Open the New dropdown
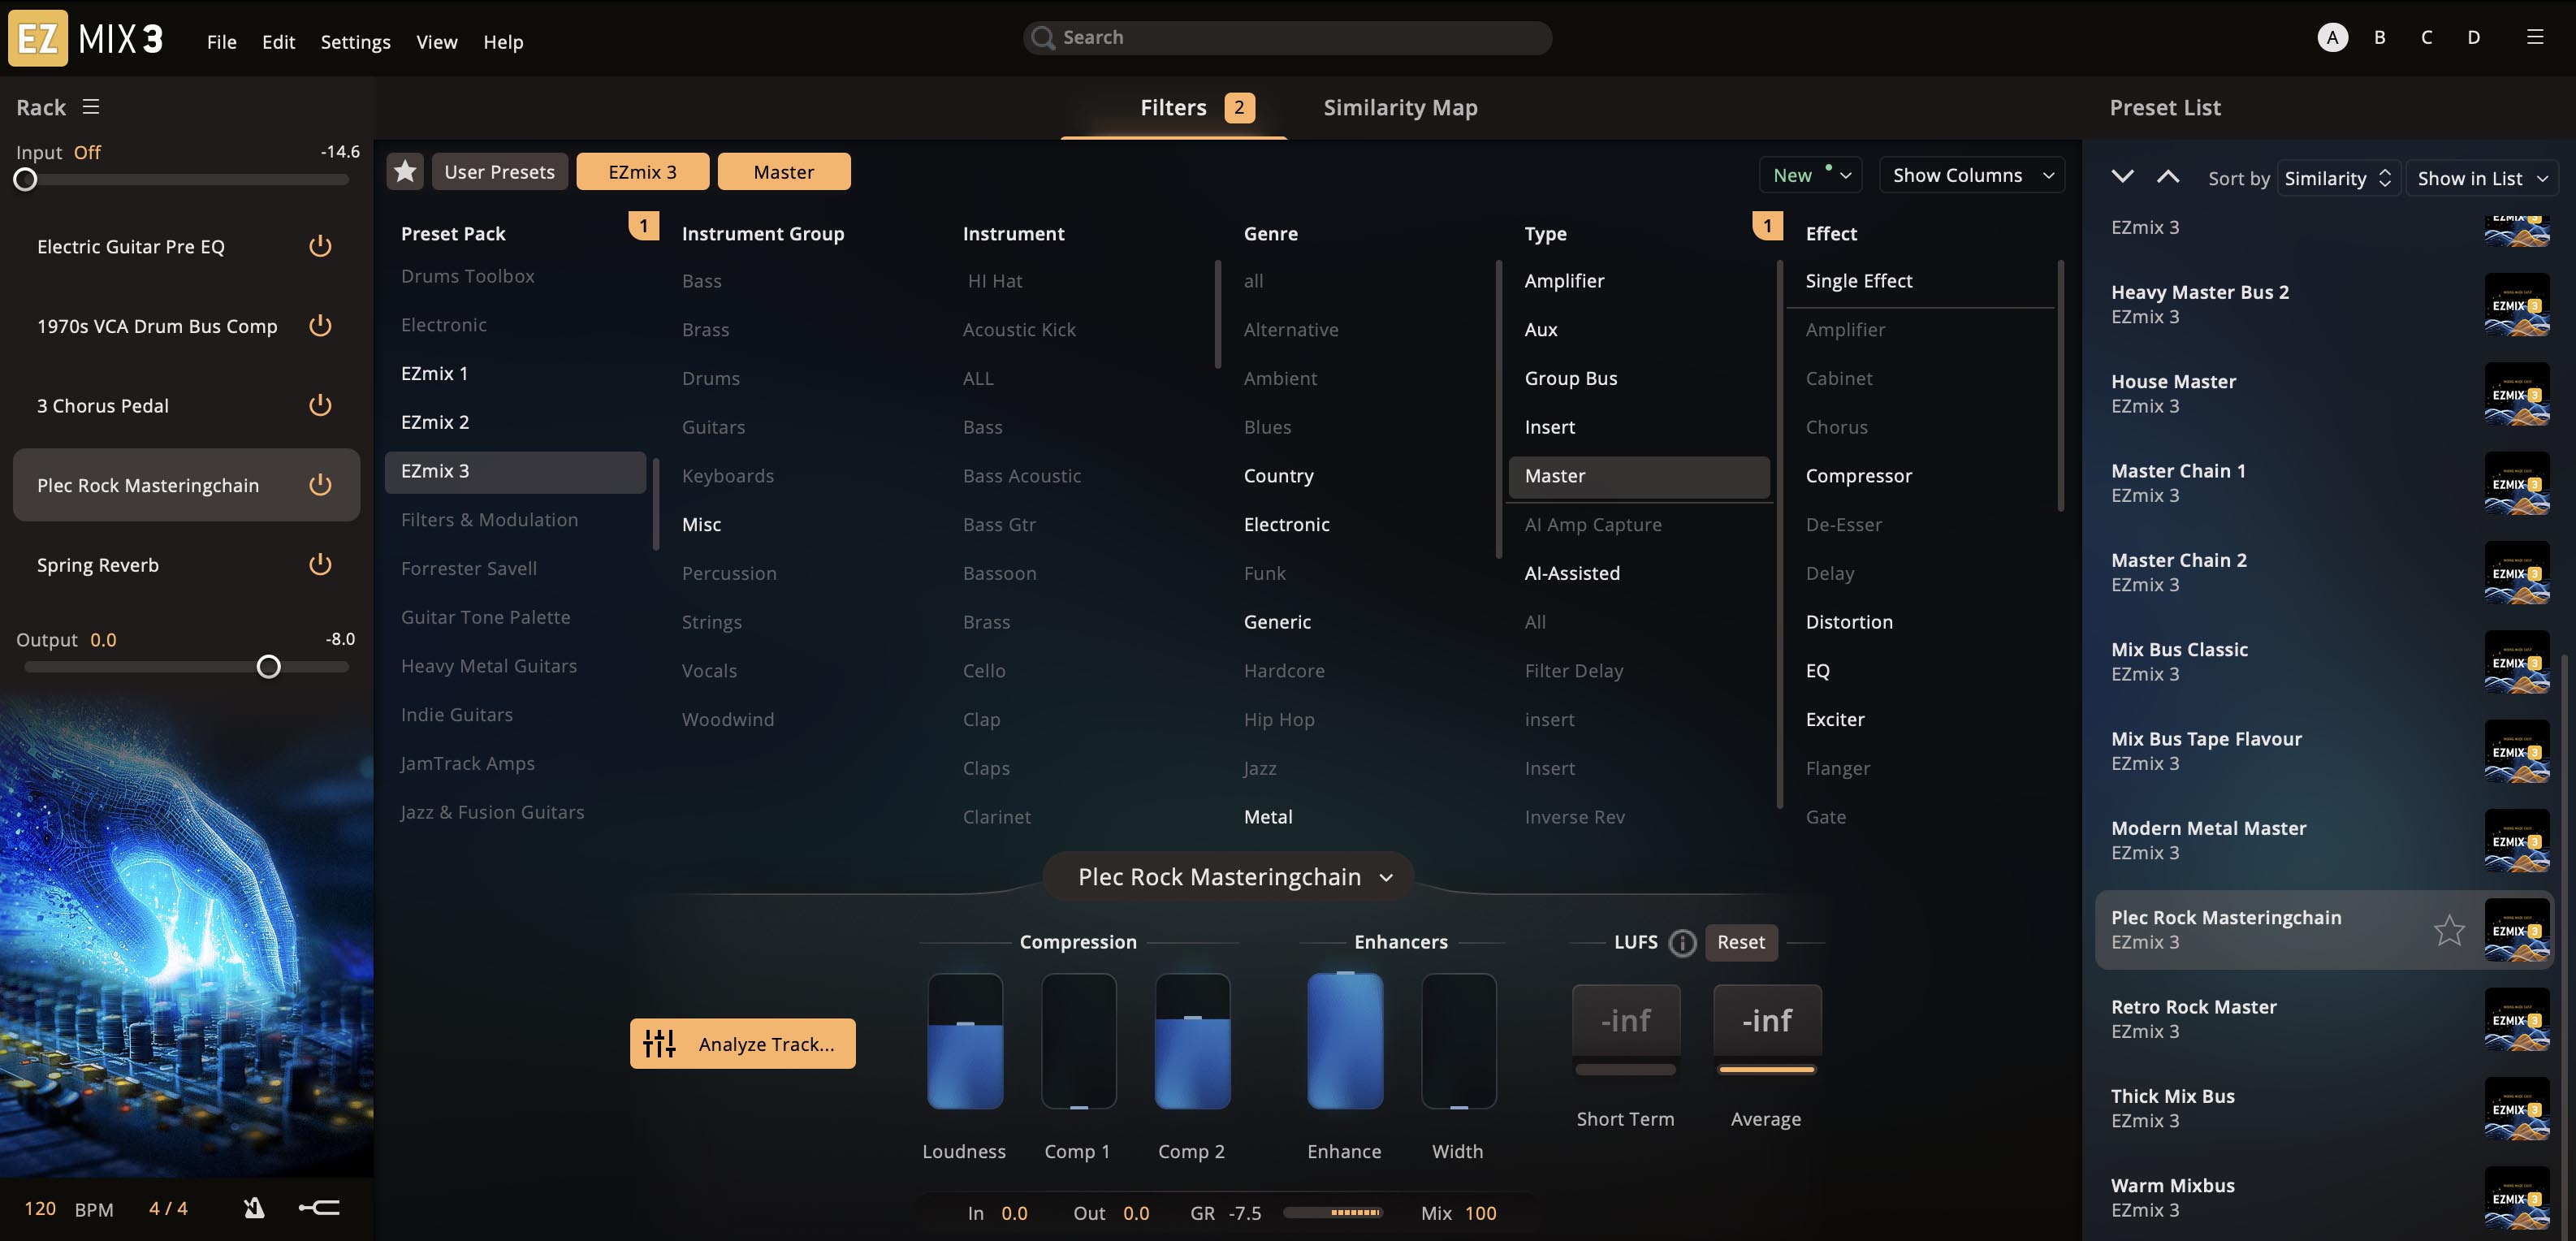Viewport: 2576px width, 1241px height. pos(1810,175)
